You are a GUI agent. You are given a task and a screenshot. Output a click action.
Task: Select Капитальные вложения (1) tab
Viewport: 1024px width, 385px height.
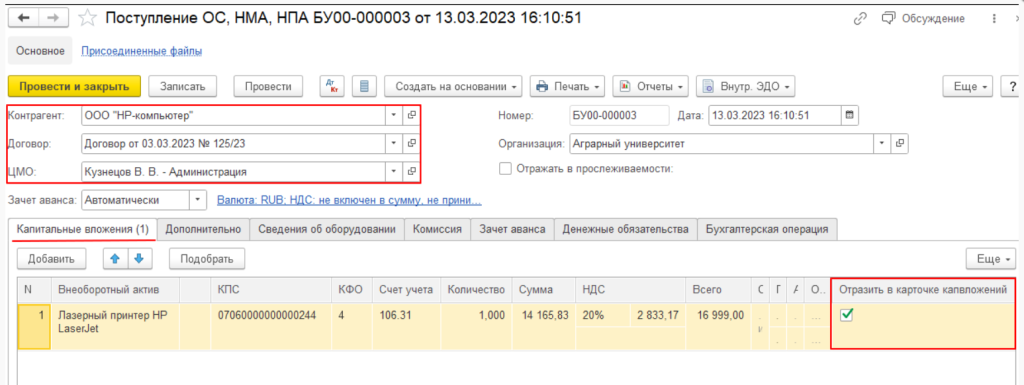[x=82, y=229]
